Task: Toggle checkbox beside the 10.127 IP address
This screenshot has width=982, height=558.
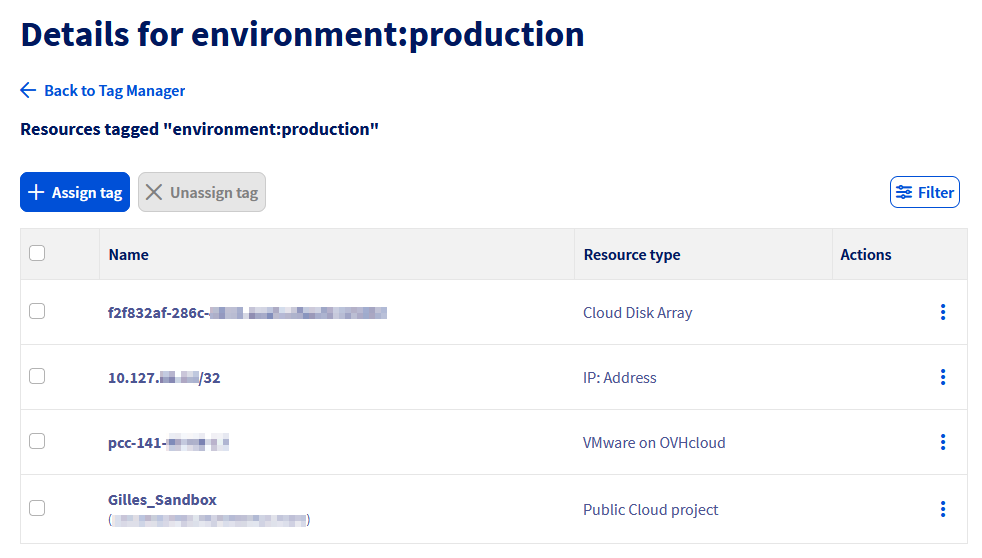Action: tap(37, 376)
